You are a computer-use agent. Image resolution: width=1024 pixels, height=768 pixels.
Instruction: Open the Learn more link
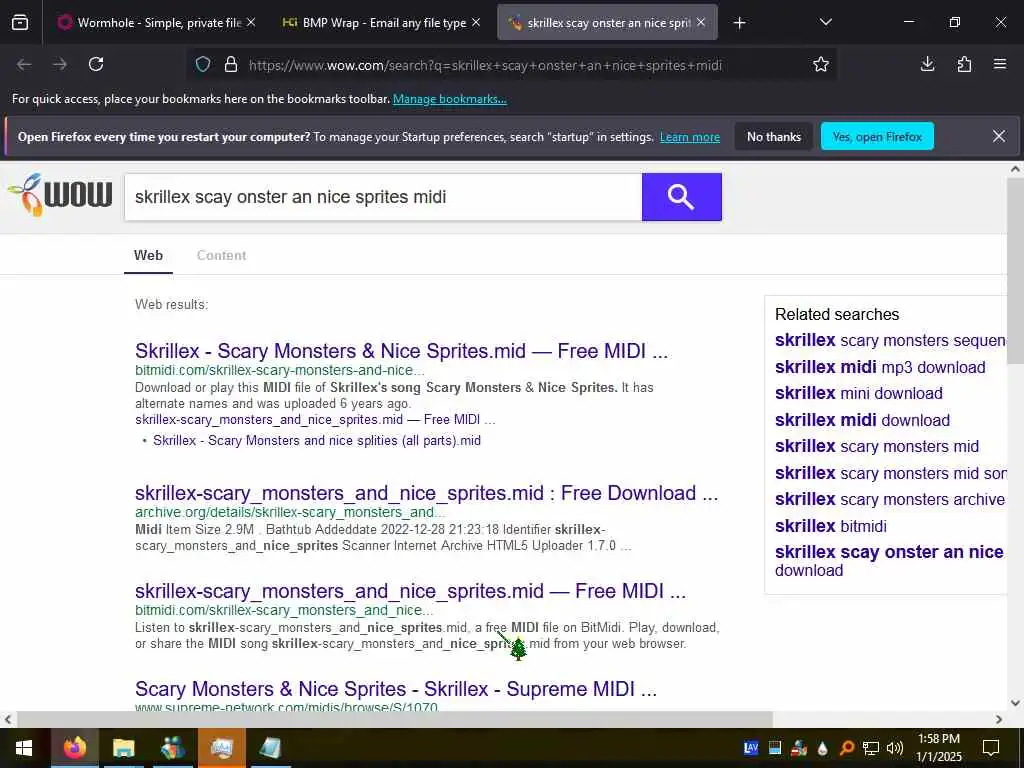(x=690, y=137)
